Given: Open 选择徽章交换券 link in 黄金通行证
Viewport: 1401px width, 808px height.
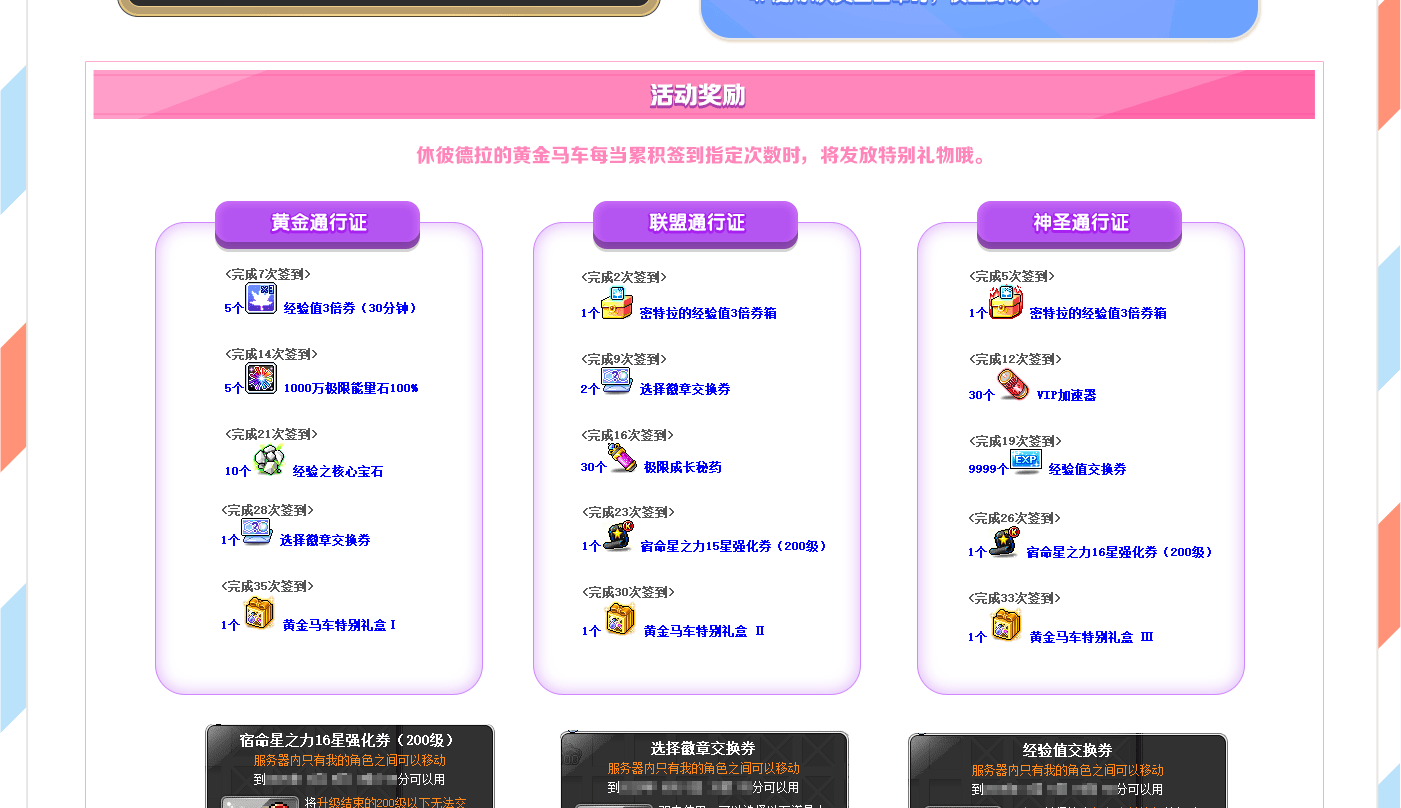Looking at the screenshot, I should click(x=325, y=540).
